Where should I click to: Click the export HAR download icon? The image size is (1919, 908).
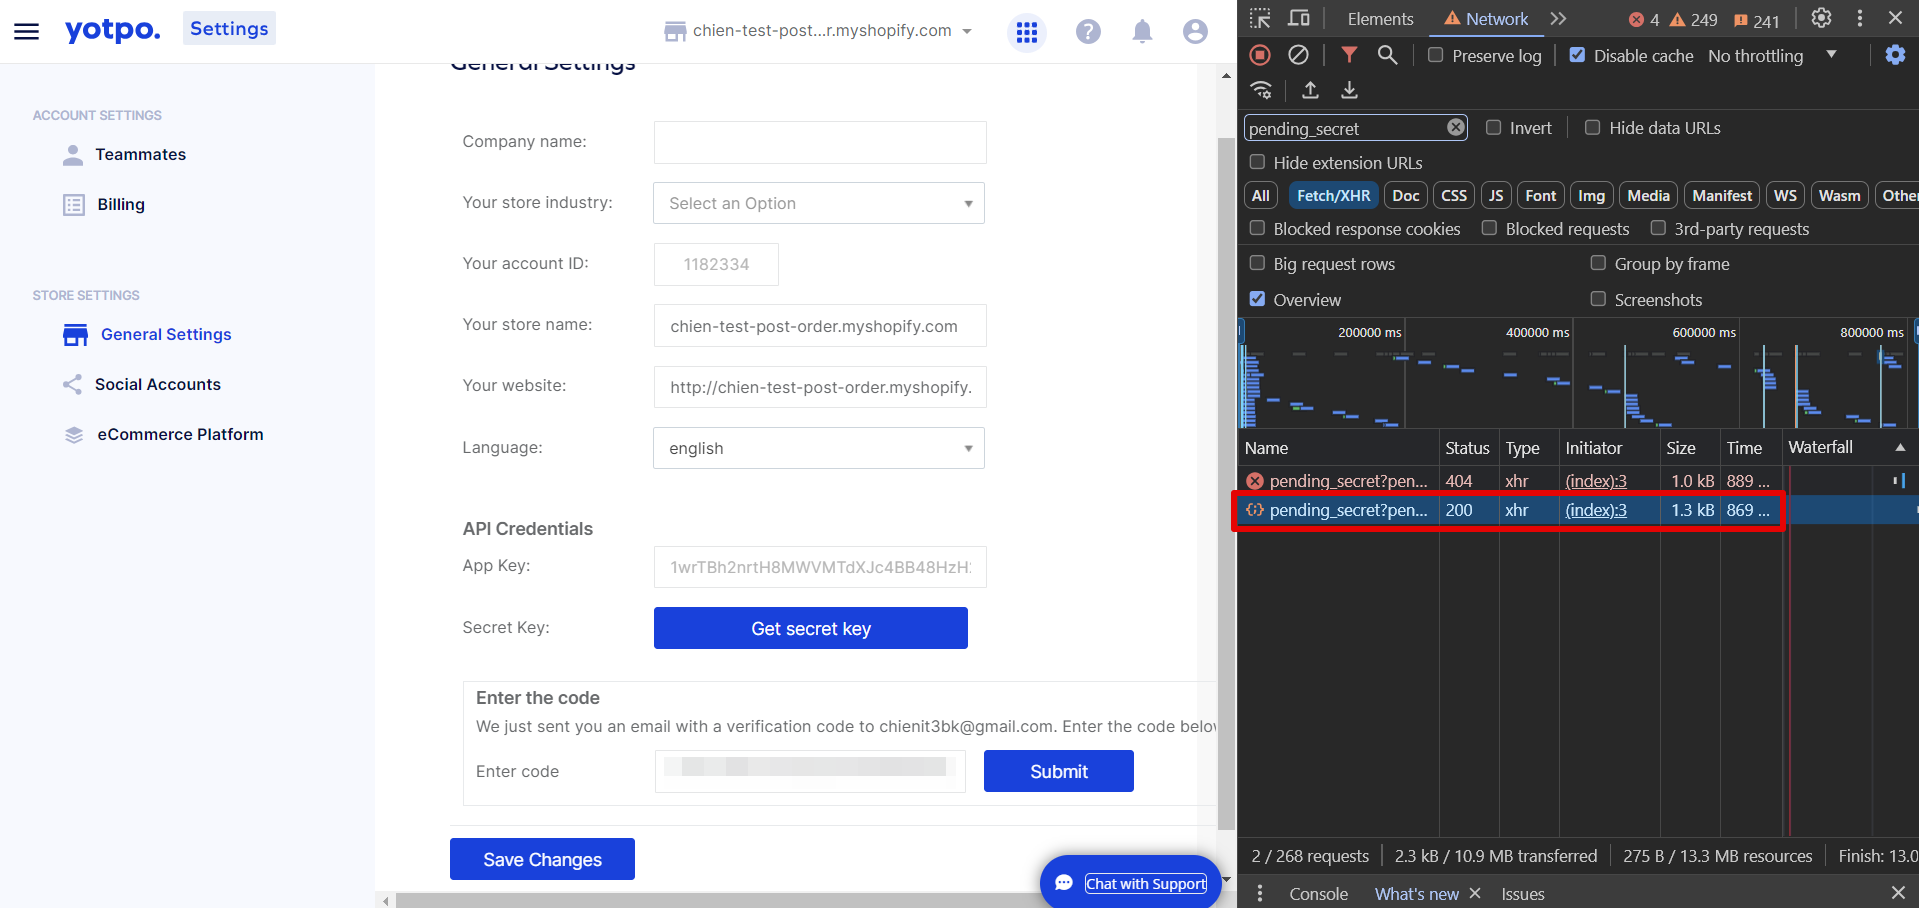(x=1349, y=90)
